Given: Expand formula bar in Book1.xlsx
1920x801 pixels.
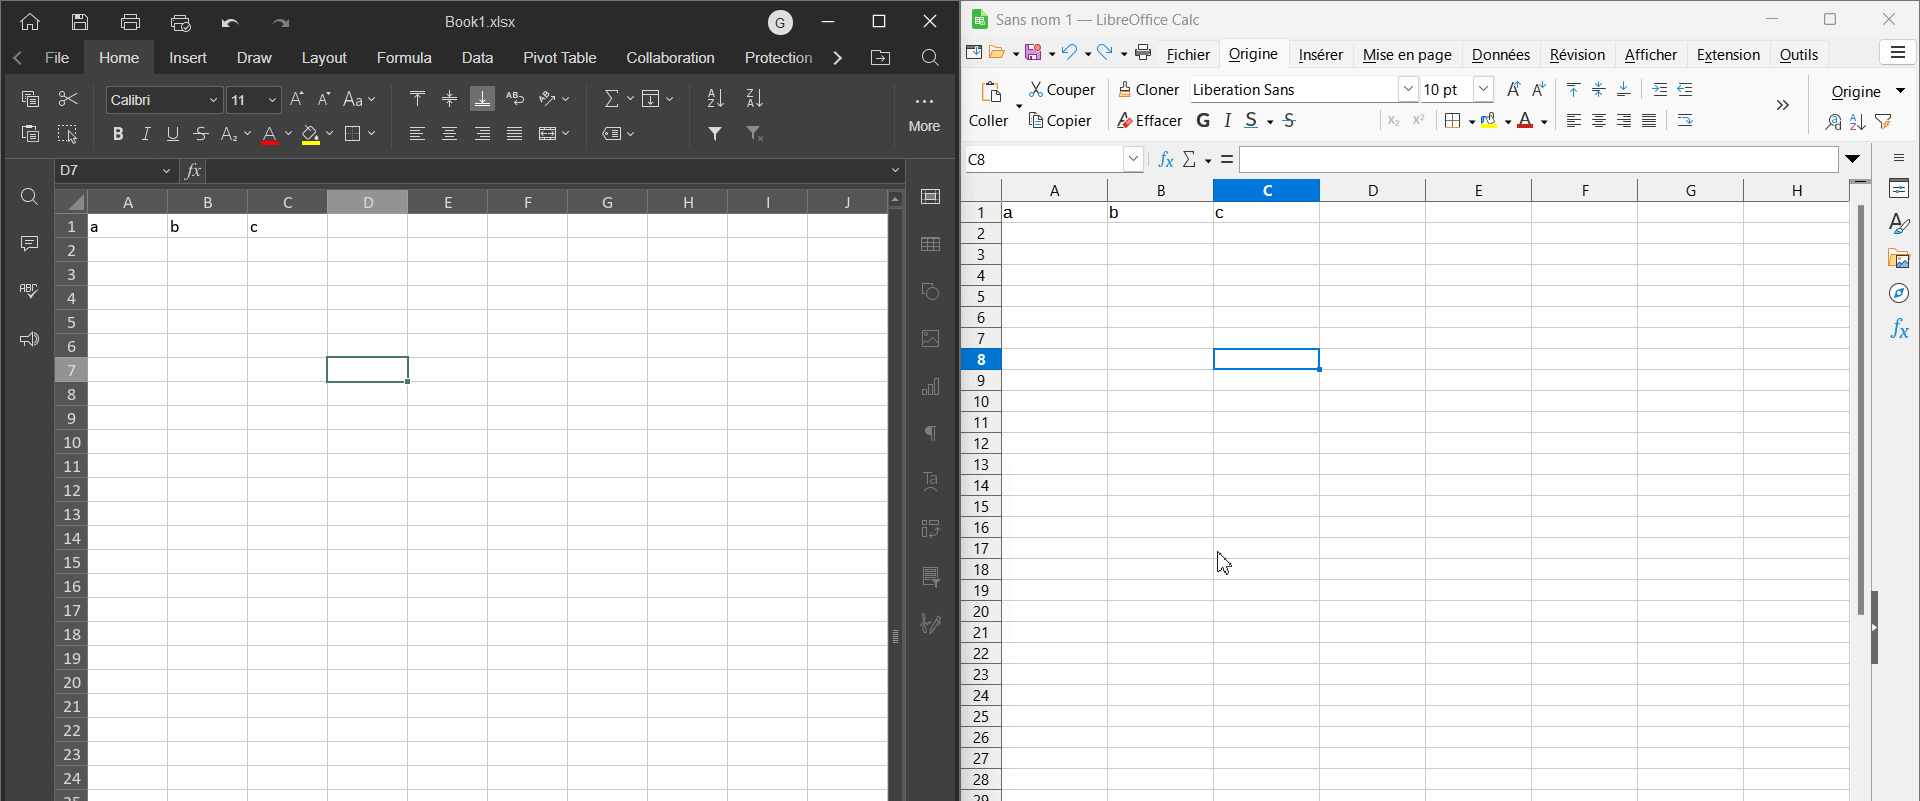Looking at the screenshot, I should pos(895,171).
